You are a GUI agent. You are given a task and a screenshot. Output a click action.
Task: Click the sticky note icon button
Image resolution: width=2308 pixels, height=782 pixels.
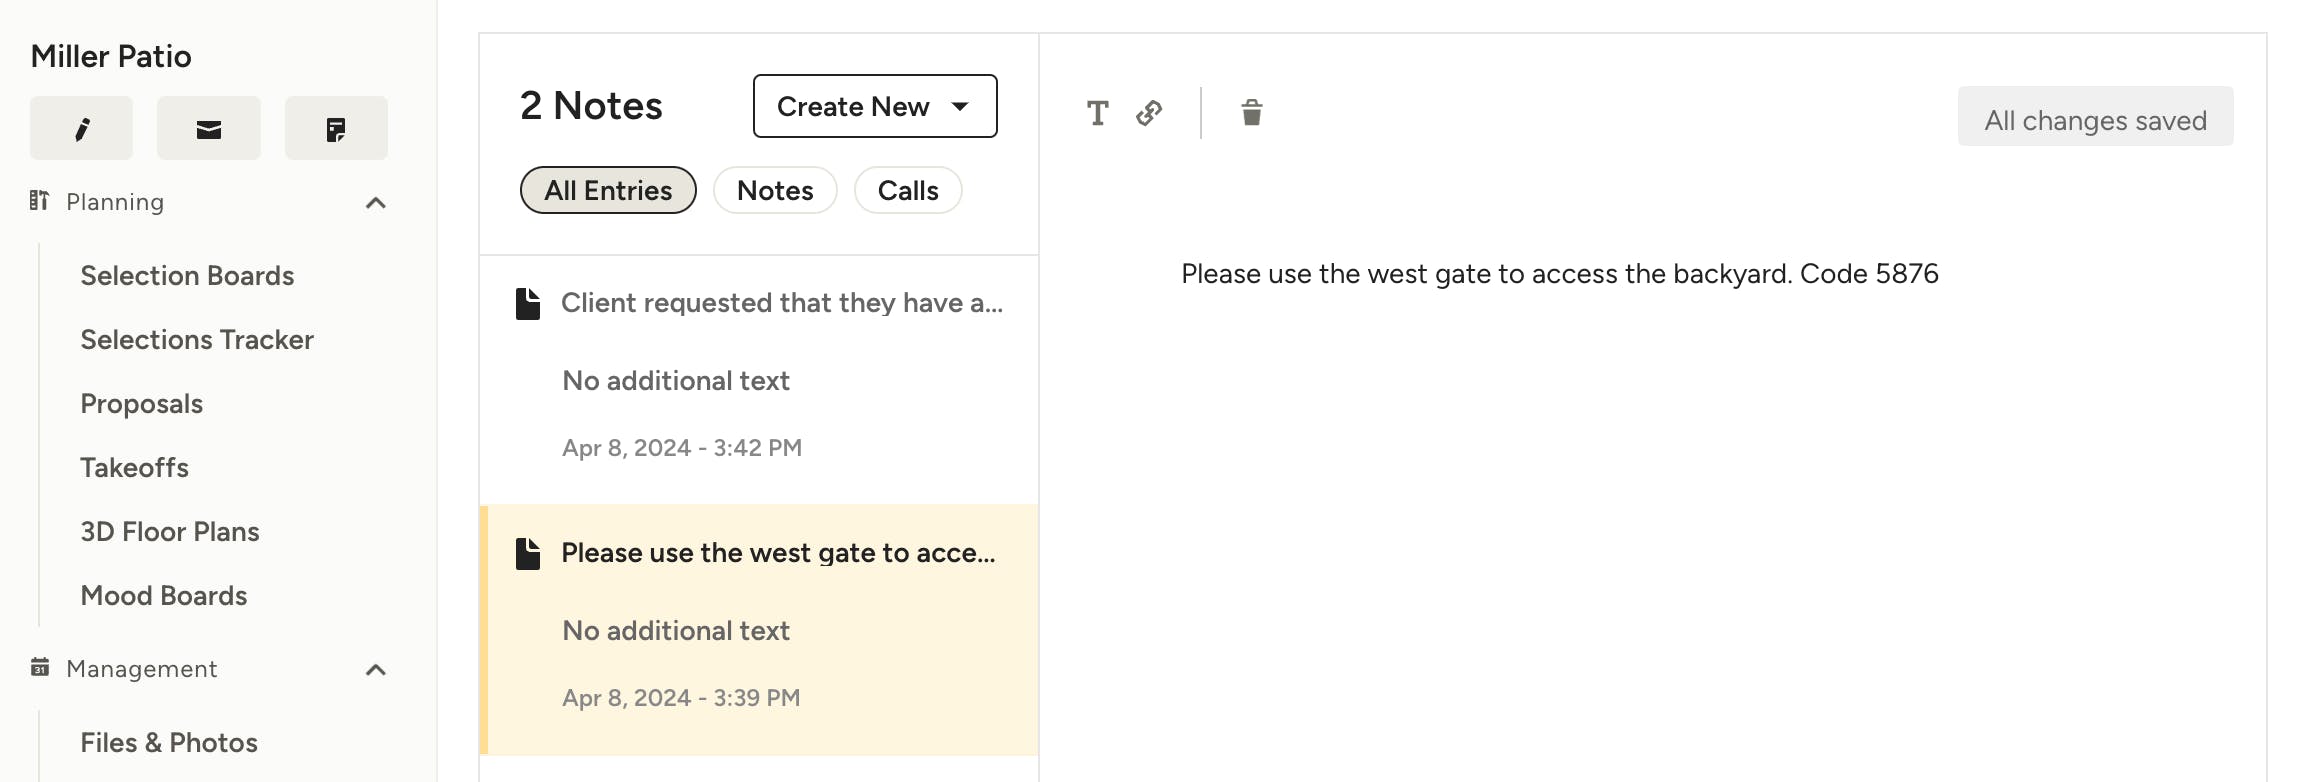click(x=336, y=128)
